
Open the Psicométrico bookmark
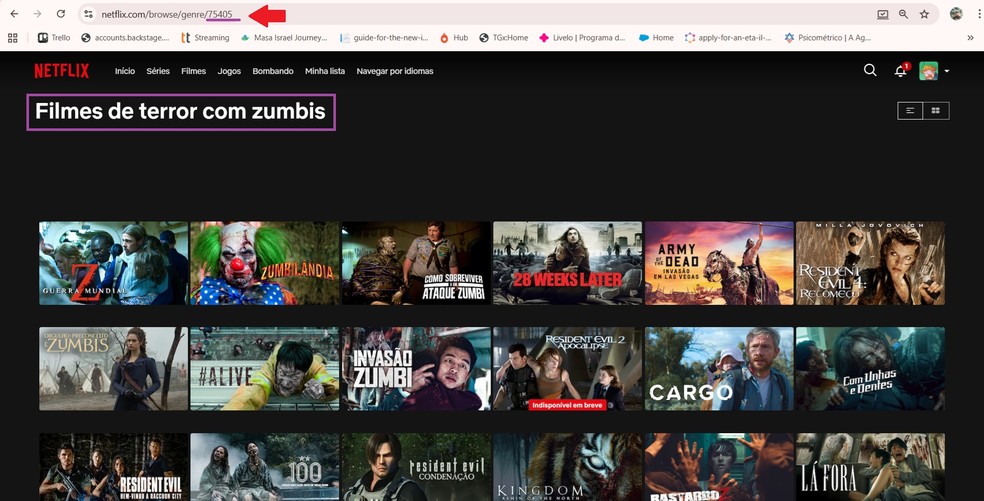tap(828, 38)
